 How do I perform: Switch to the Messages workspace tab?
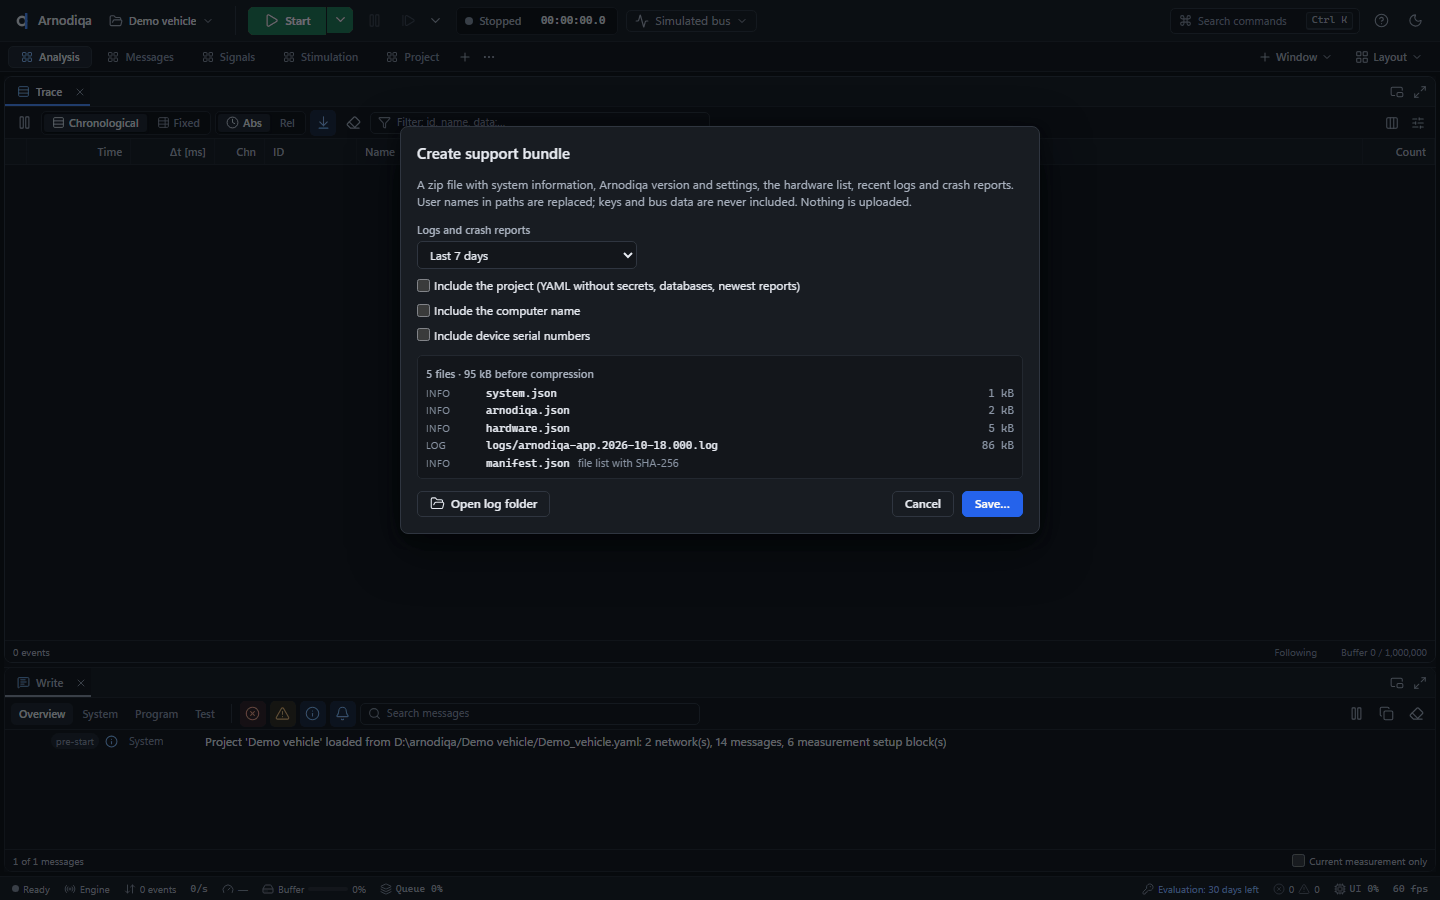[141, 57]
